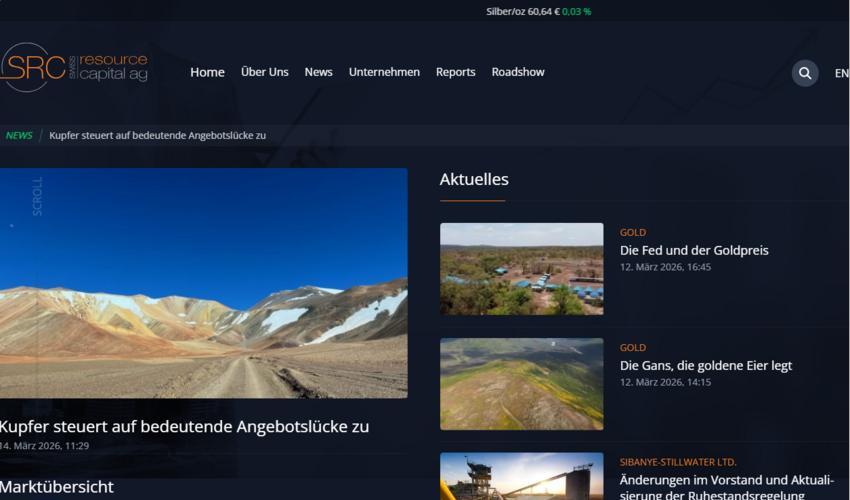Click the Marktübersicht heading
Image resolution: width=850 pixels, height=500 pixels.
click(x=57, y=487)
